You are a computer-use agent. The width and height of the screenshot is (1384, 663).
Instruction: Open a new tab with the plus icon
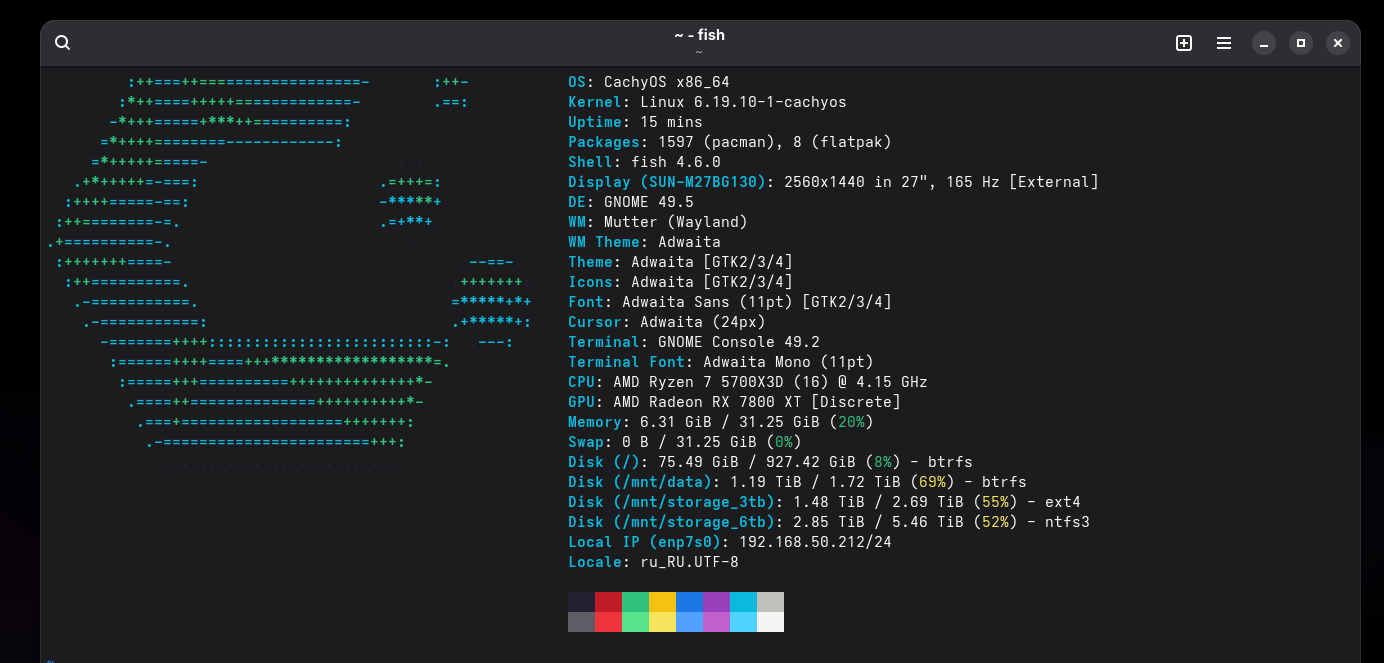[1184, 43]
